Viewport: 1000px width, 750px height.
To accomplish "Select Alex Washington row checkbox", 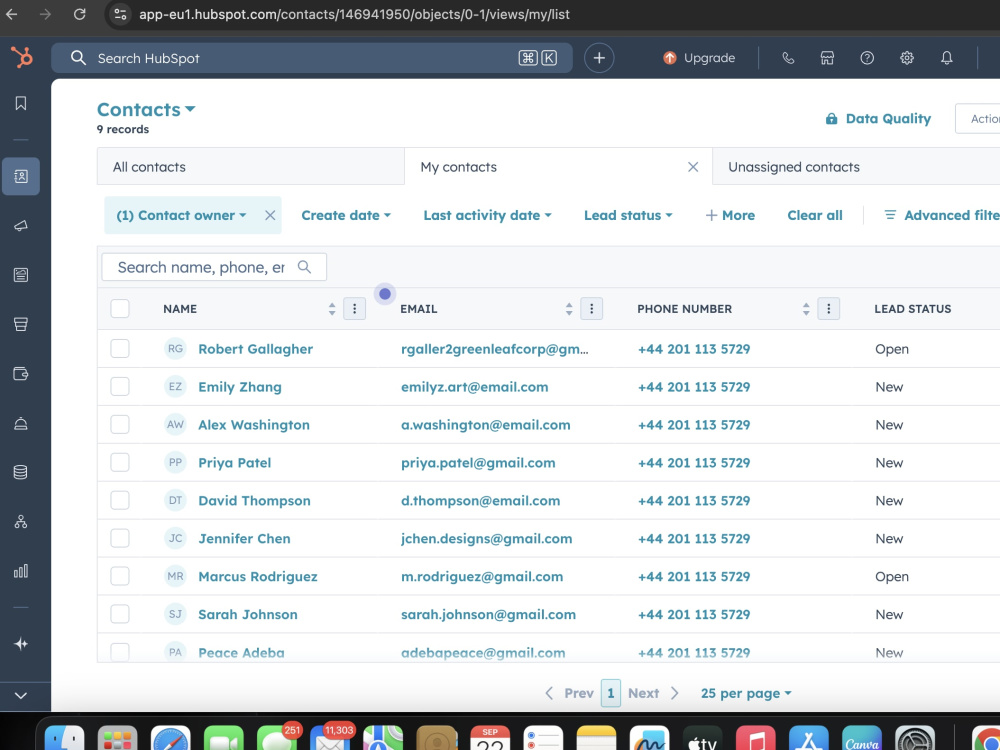I will (x=120, y=425).
